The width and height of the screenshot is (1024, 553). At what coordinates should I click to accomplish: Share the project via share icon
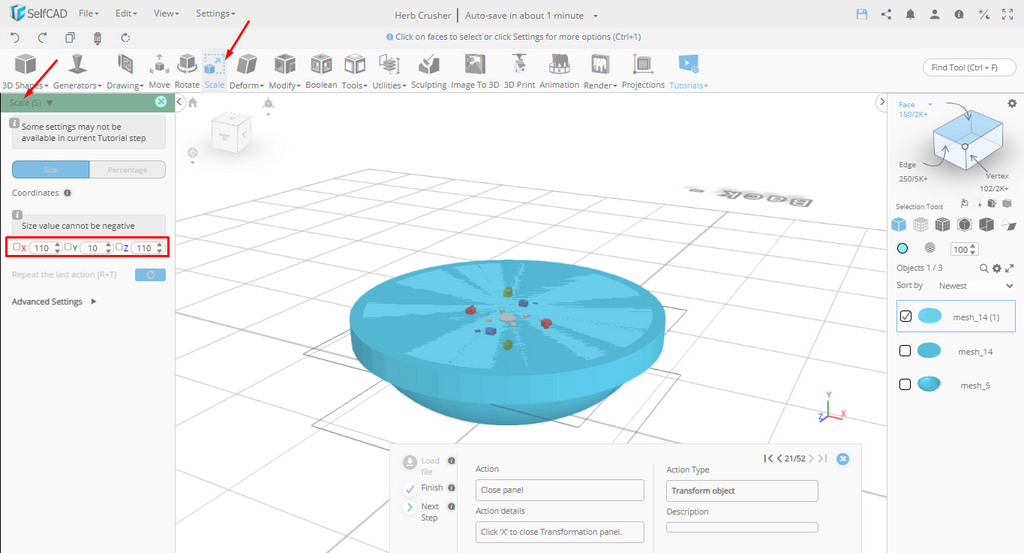(x=886, y=14)
